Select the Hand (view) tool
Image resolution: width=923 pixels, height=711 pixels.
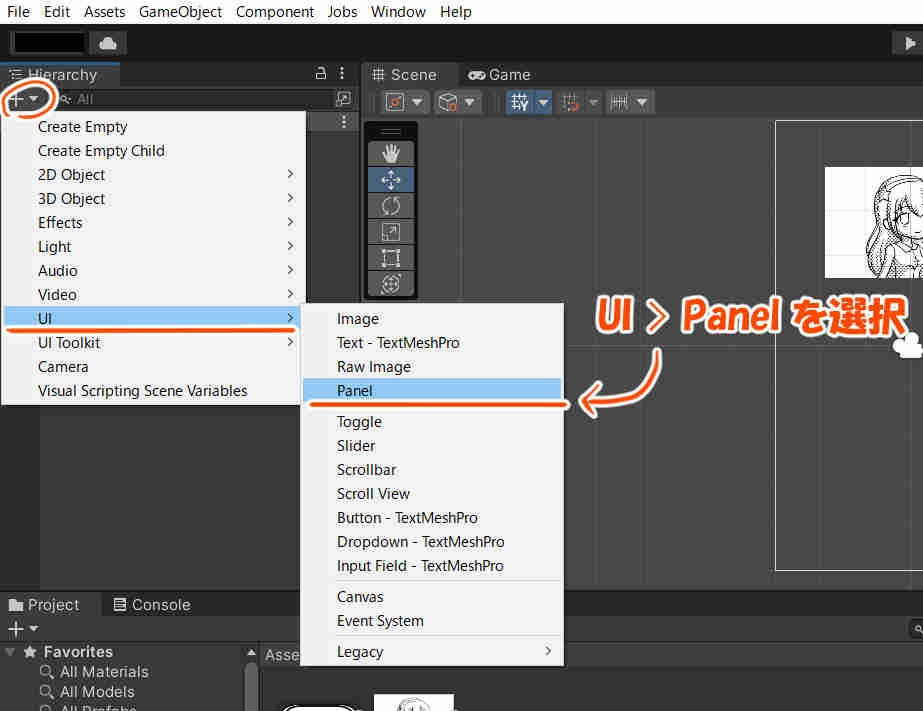[391, 154]
